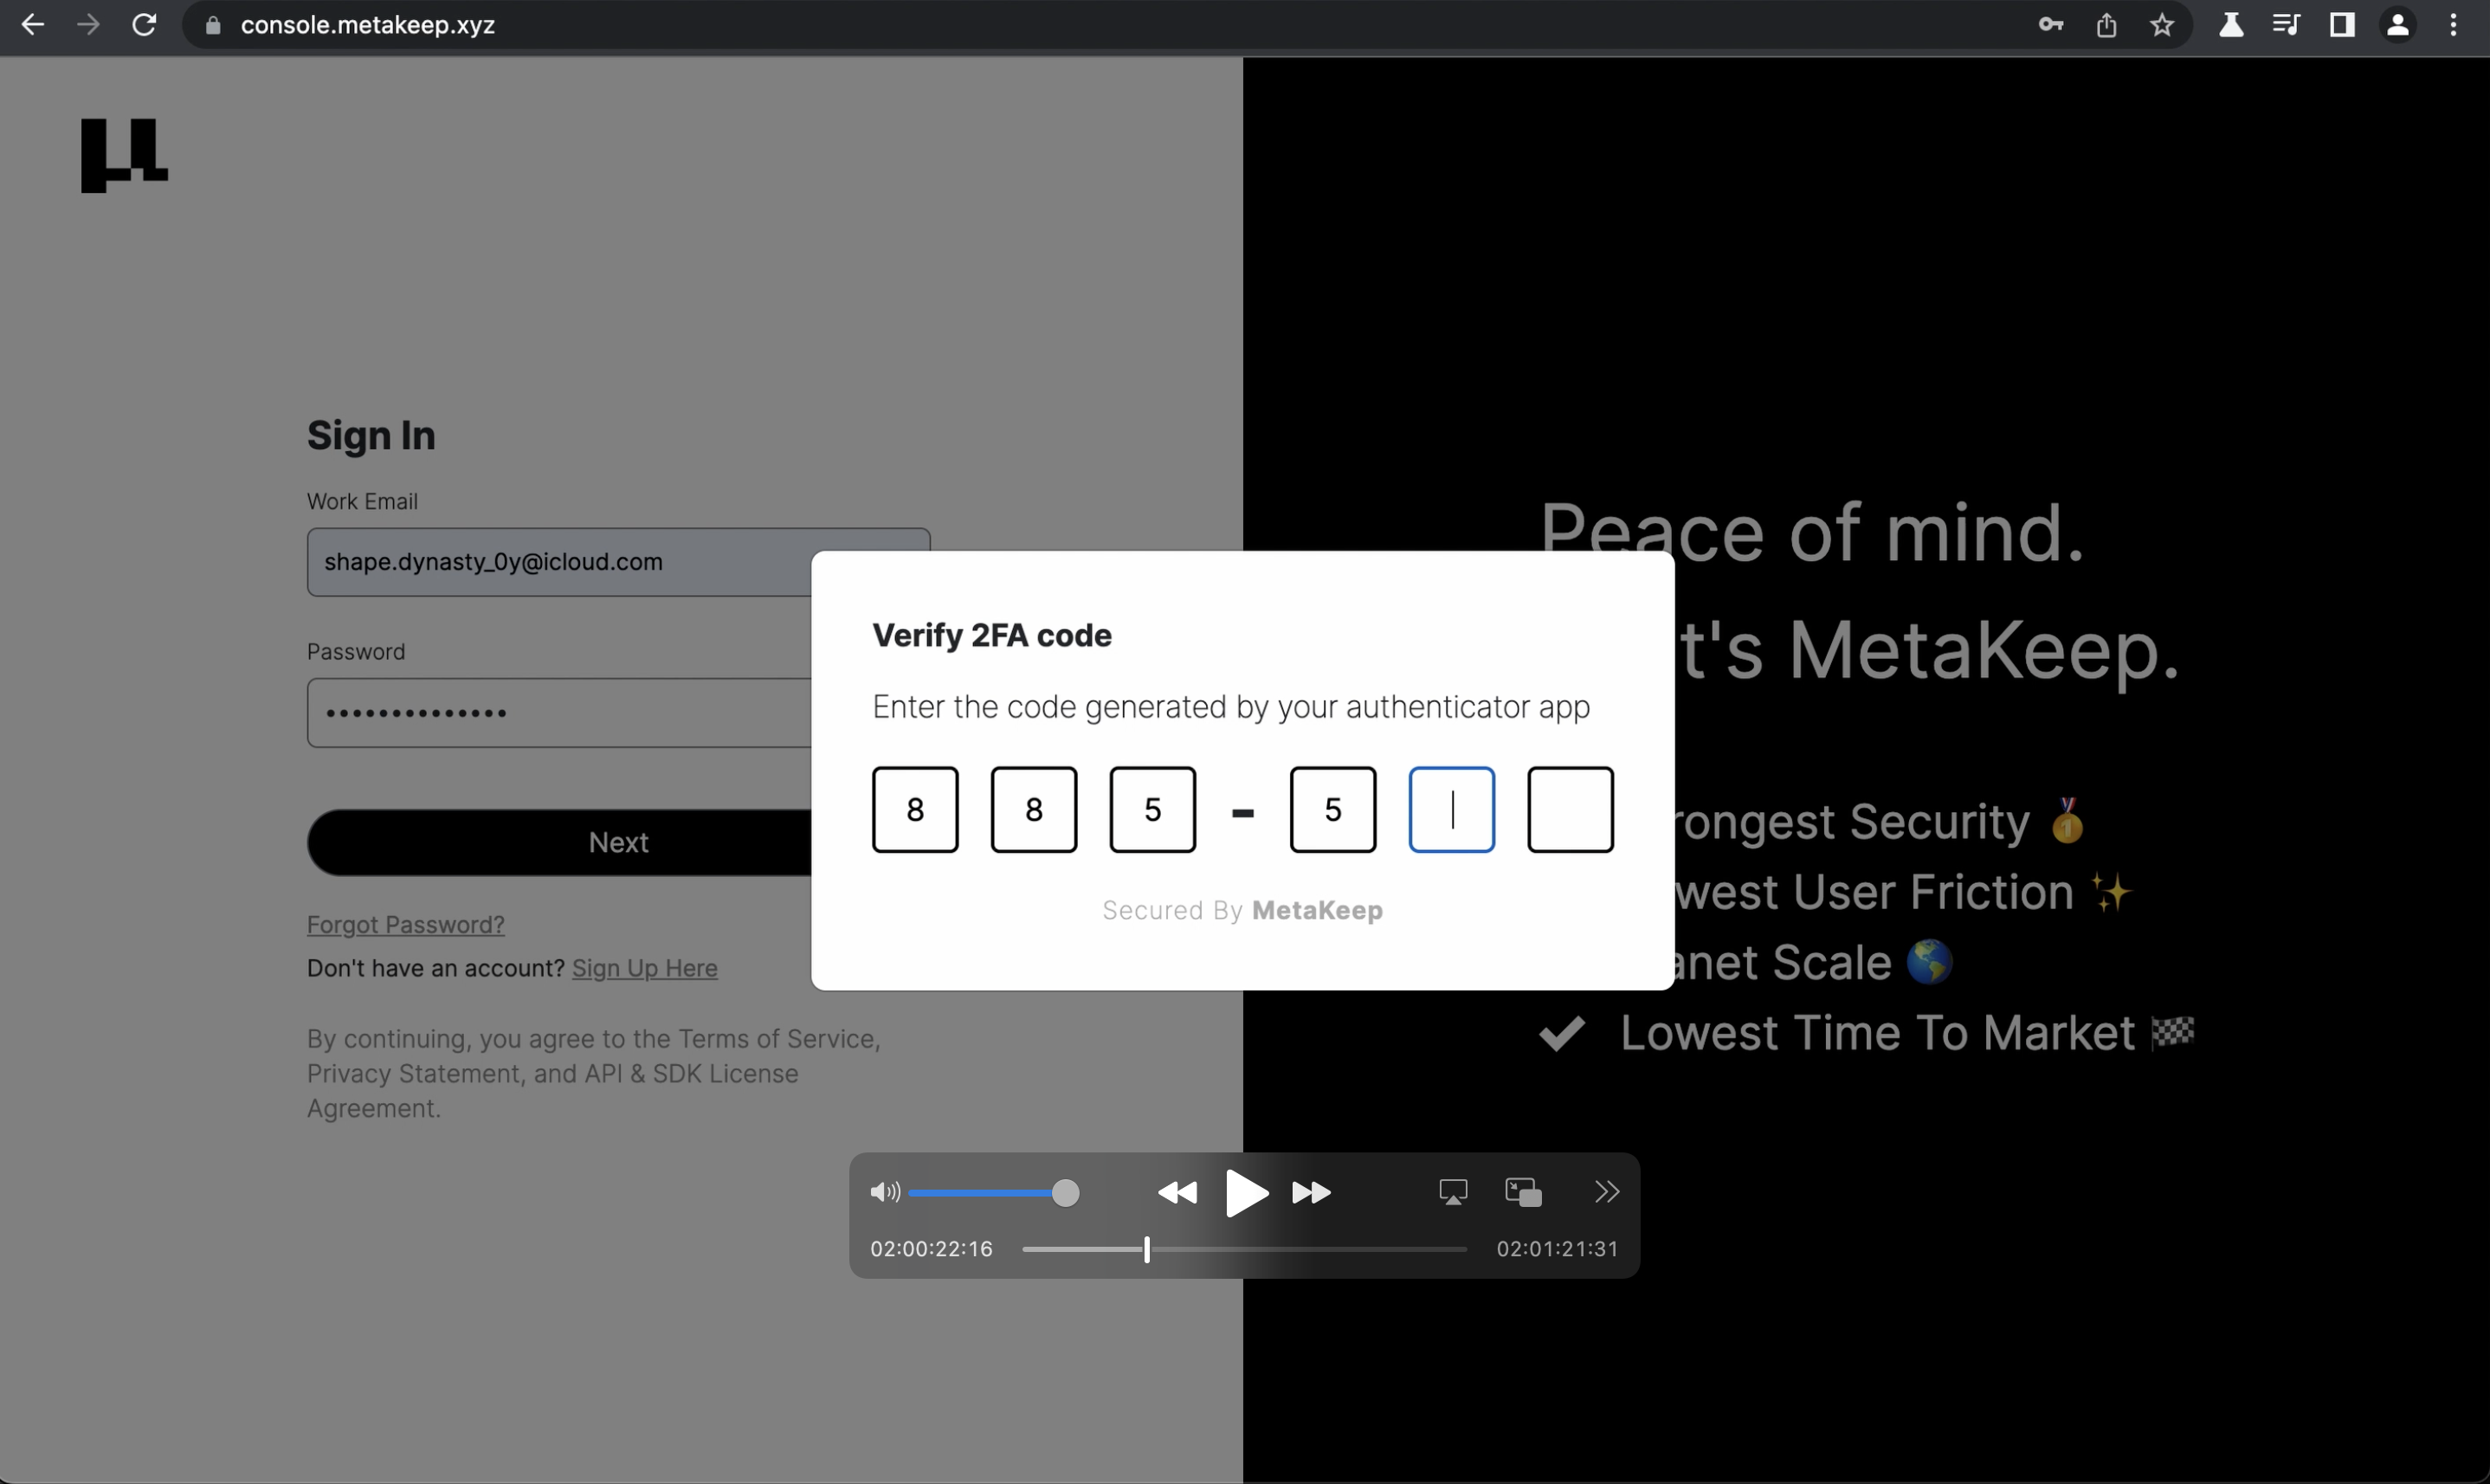Viewport: 2490px width, 1484px height.
Task: Open Chrome three-dot menu
Action: [2453, 25]
